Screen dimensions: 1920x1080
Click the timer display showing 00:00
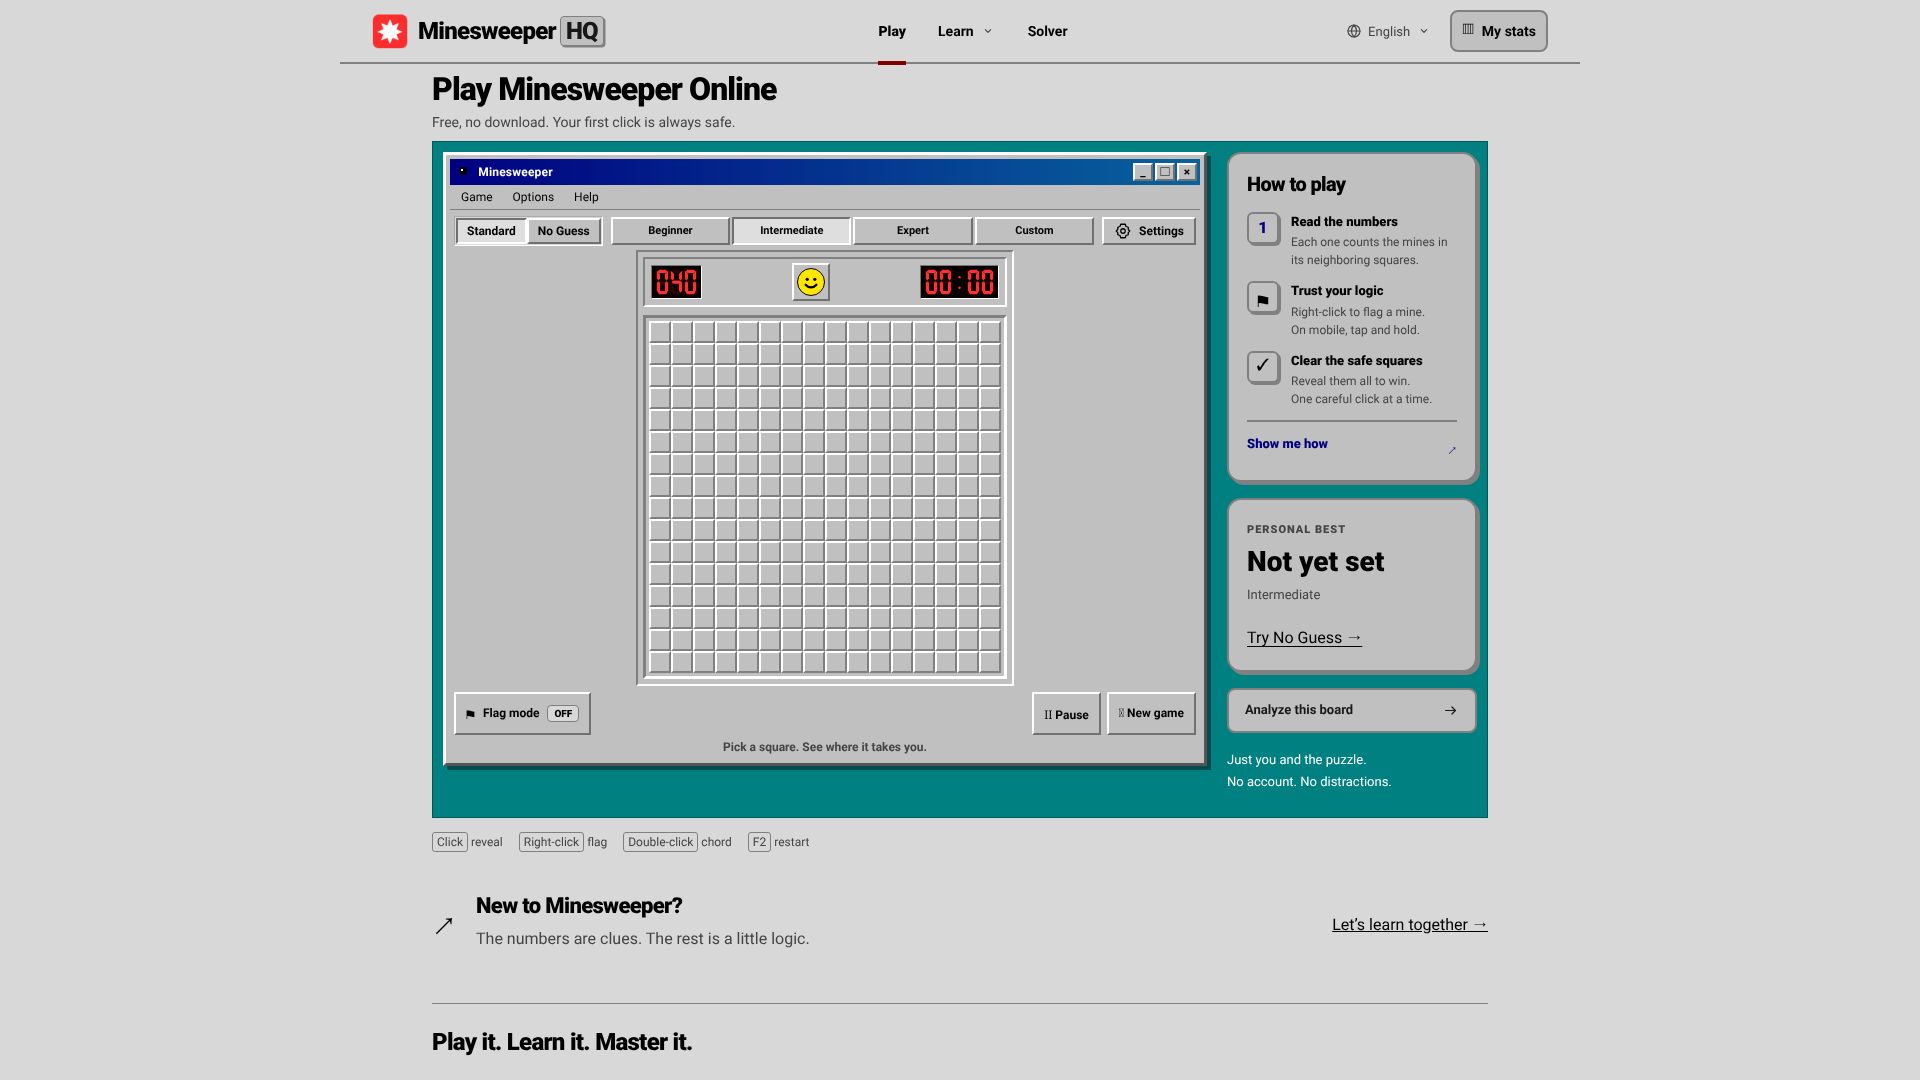click(x=959, y=282)
